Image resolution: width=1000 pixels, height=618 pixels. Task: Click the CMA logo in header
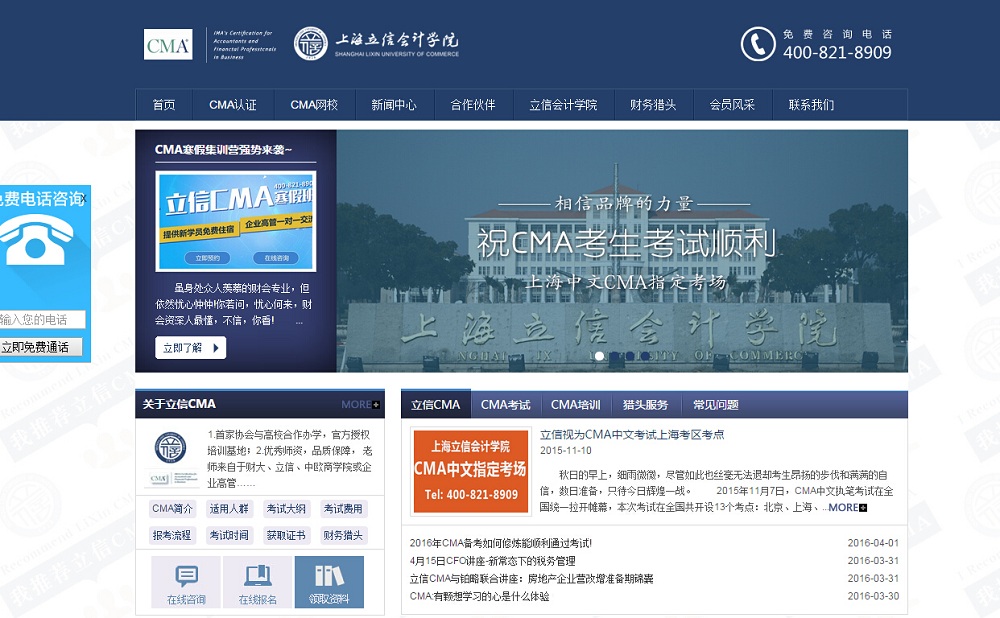(x=168, y=45)
